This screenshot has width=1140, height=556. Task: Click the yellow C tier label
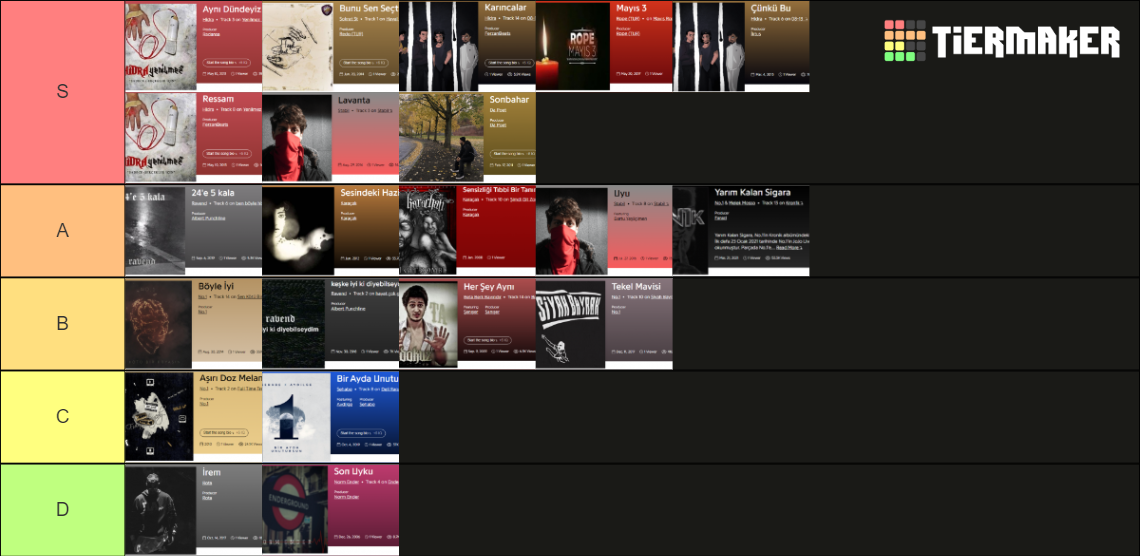[63, 416]
